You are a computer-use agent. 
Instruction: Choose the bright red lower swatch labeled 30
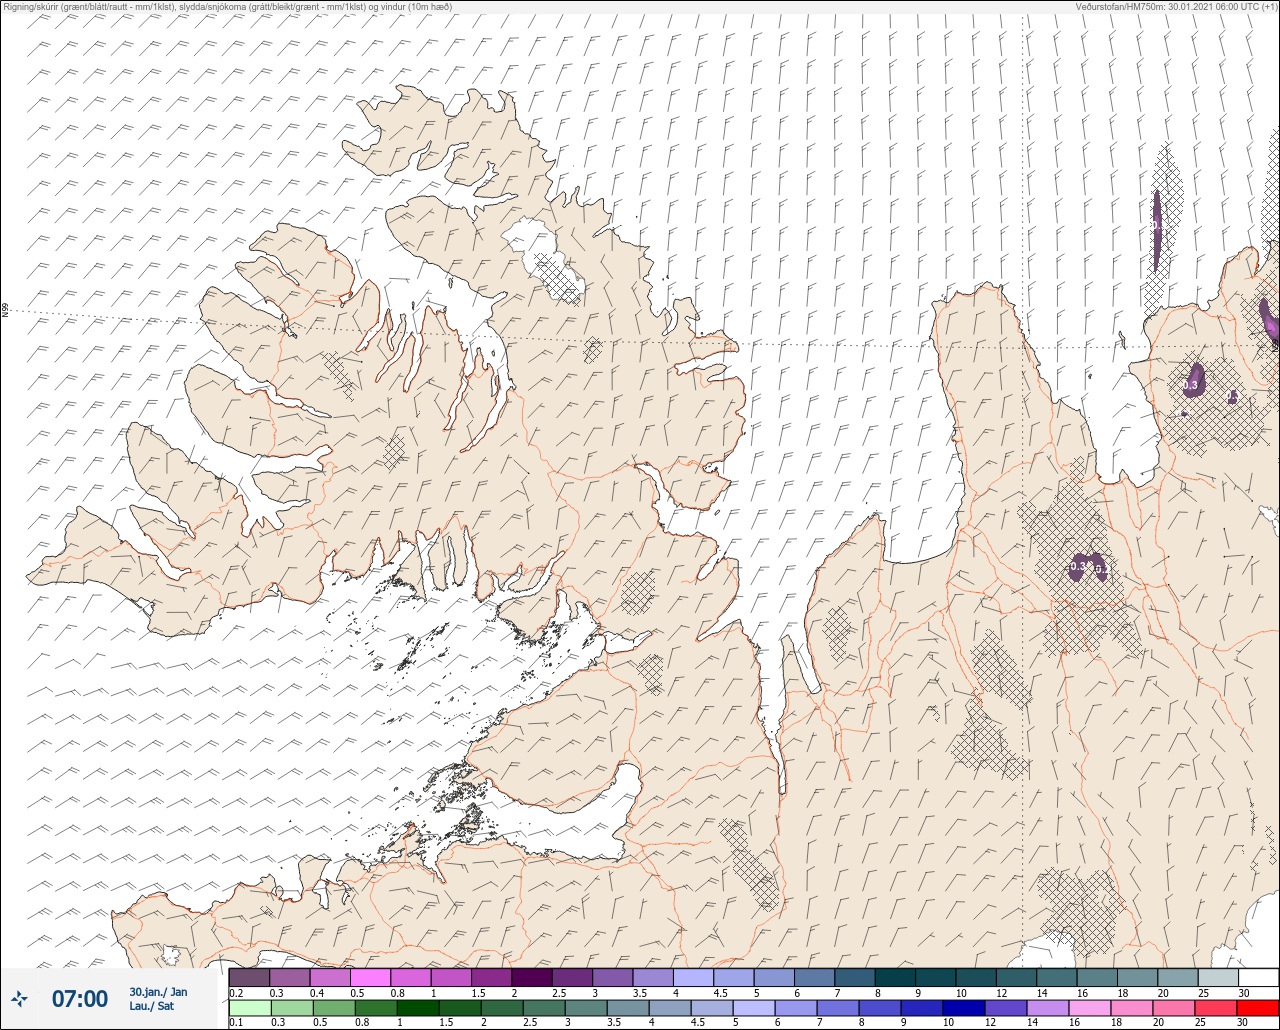pos(1258,1007)
